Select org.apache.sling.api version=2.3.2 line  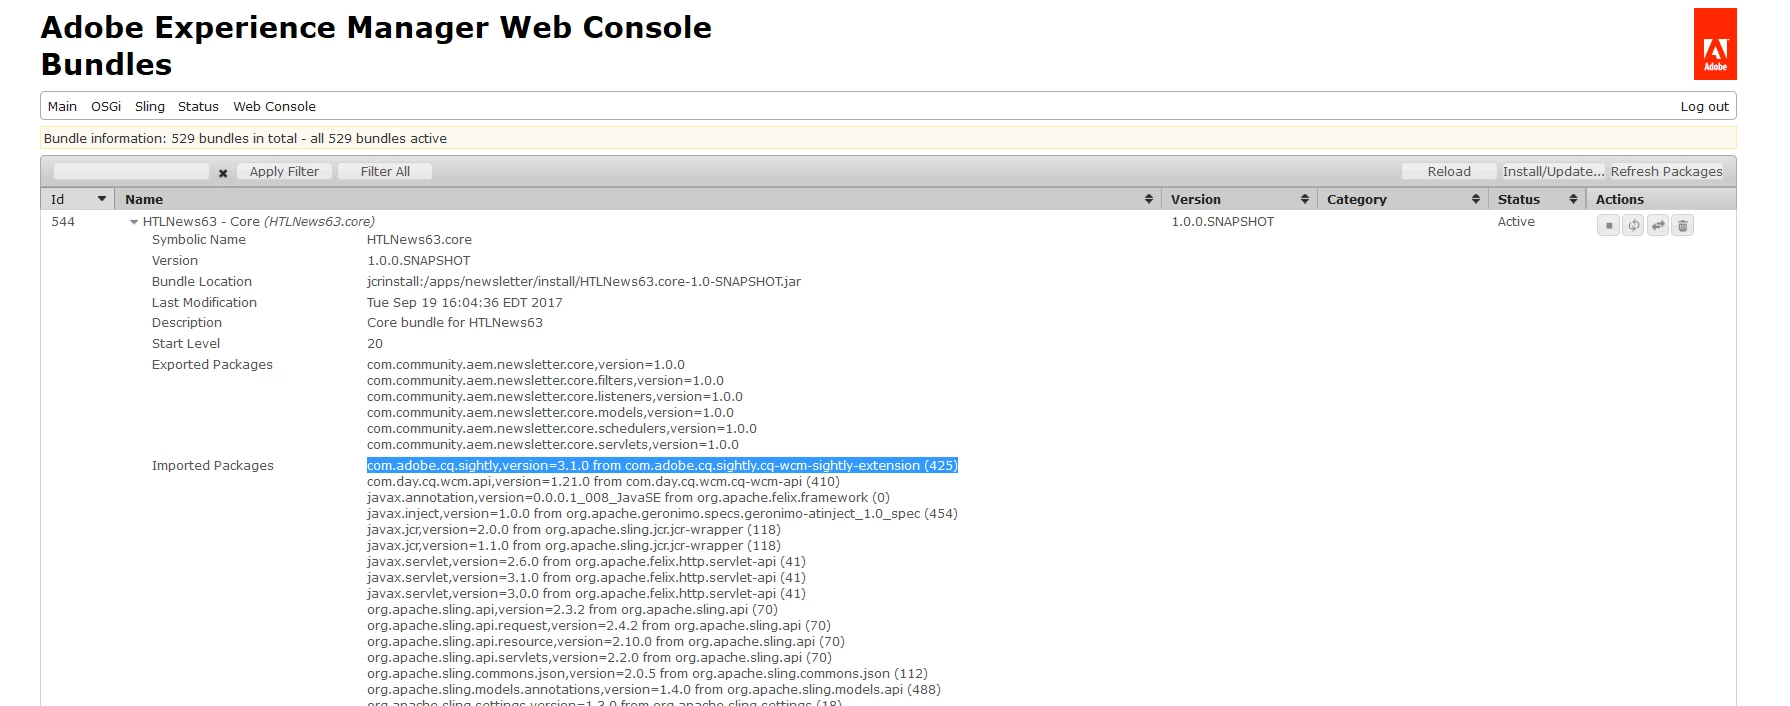tap(572, 609)
